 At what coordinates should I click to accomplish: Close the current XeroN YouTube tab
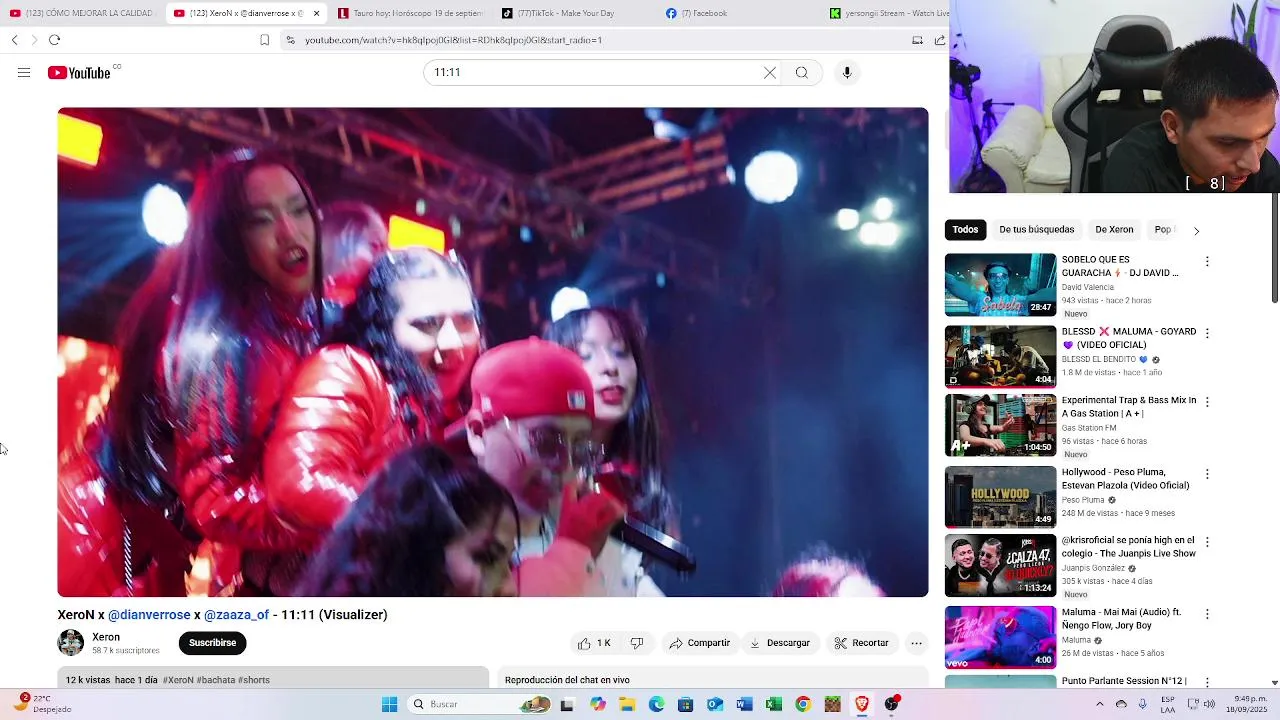click(x=316, y=13)
